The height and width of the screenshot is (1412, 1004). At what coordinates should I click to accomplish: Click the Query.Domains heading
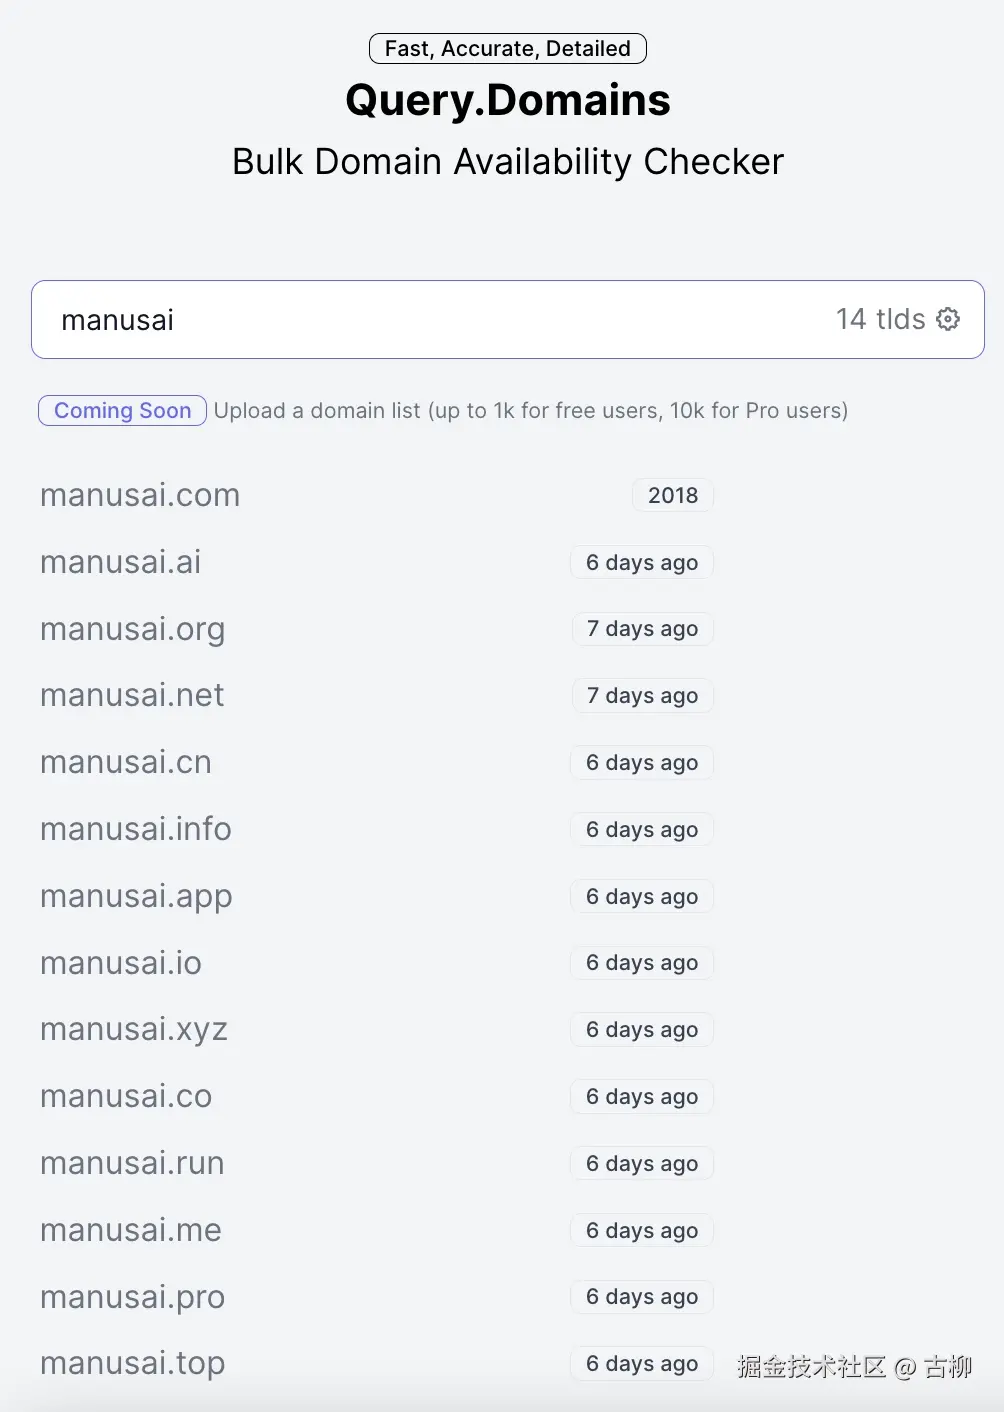(507, 100)
